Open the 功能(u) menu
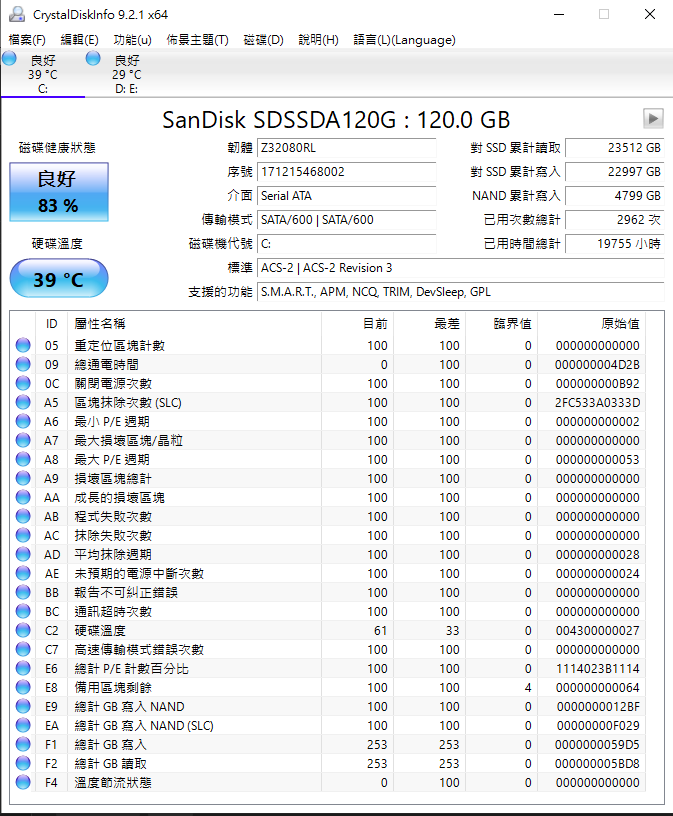 click(x=132, y=40)
